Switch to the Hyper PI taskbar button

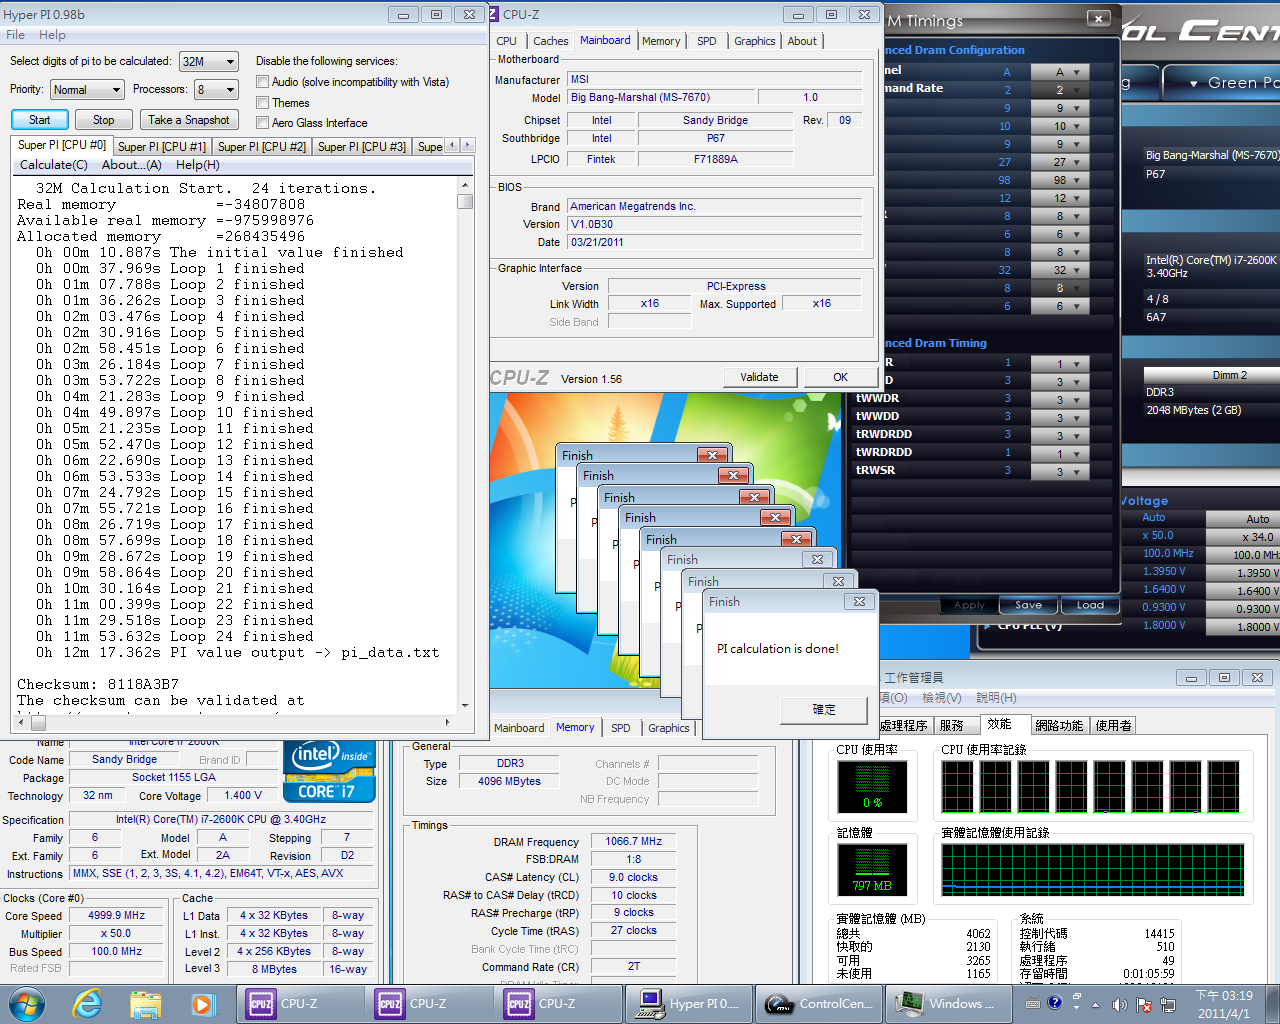(x=689, y=1003)
